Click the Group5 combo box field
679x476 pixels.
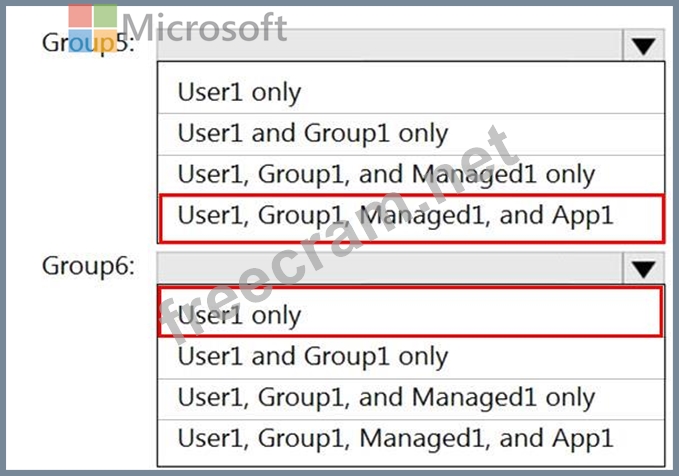[x=390, y=46]
